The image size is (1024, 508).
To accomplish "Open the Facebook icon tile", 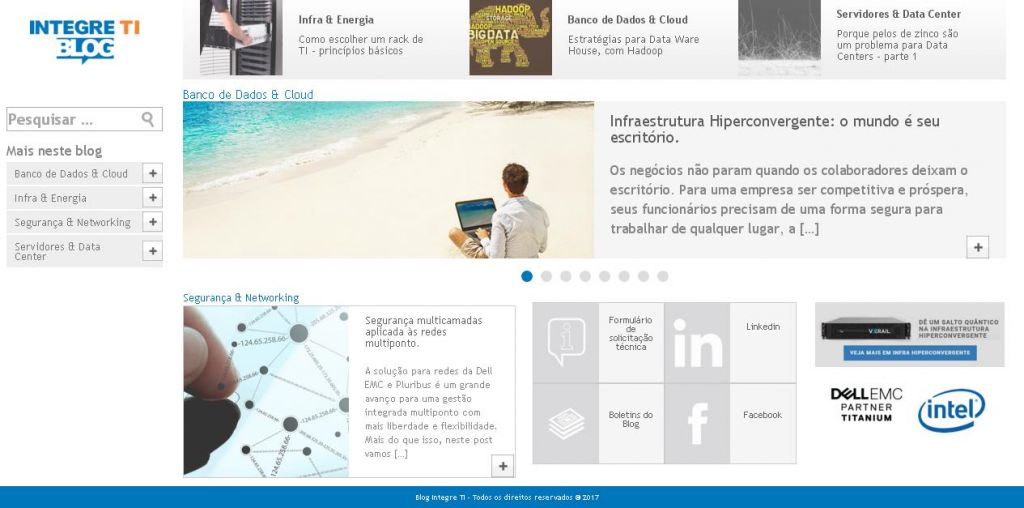I will (x=697, y=423).
